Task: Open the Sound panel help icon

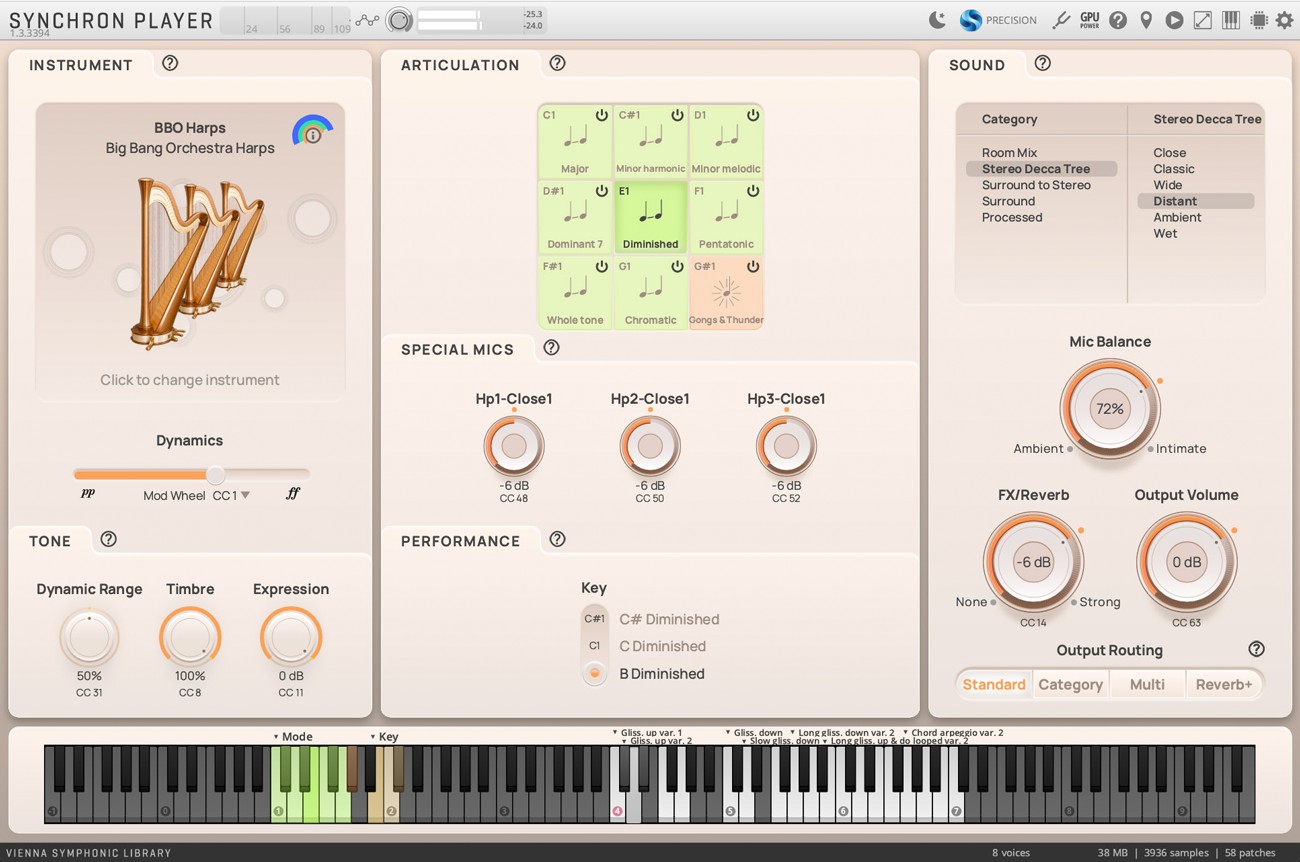Action: pyautogui.click(x=1042, y=63)
